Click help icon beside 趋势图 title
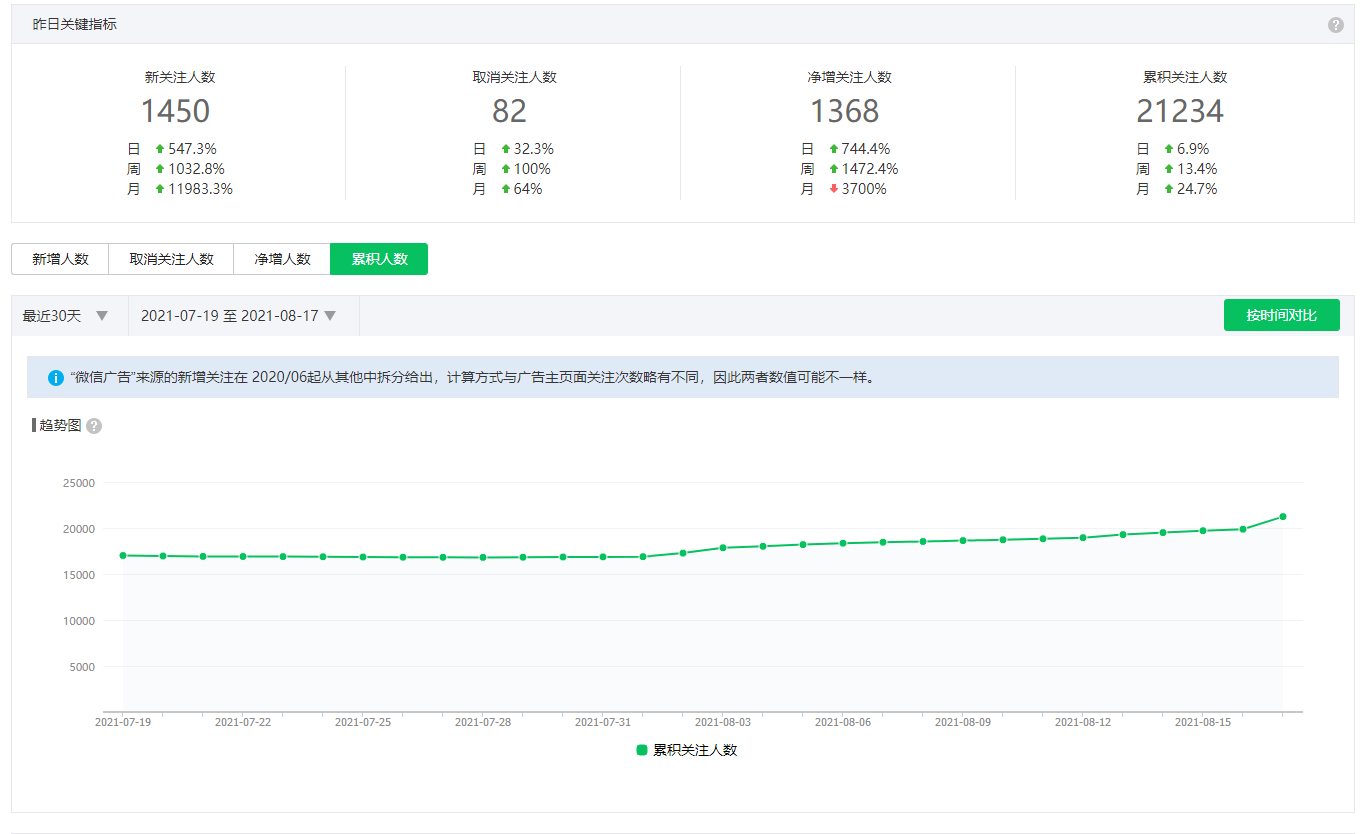 94,426
